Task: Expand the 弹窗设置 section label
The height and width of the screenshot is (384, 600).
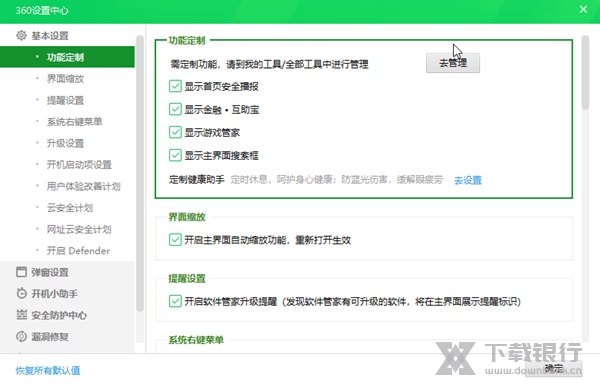Action: point(50,272)
